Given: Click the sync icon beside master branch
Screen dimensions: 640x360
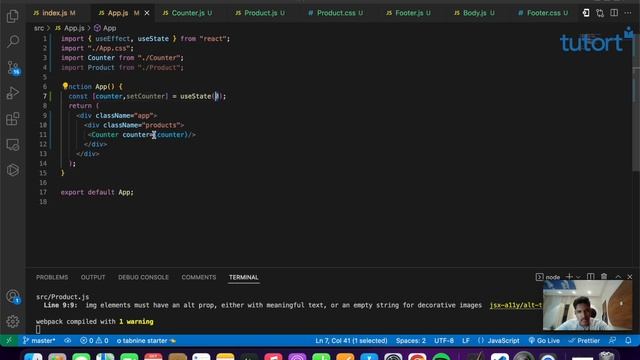Looking at the screenshot, I should 68,340.
